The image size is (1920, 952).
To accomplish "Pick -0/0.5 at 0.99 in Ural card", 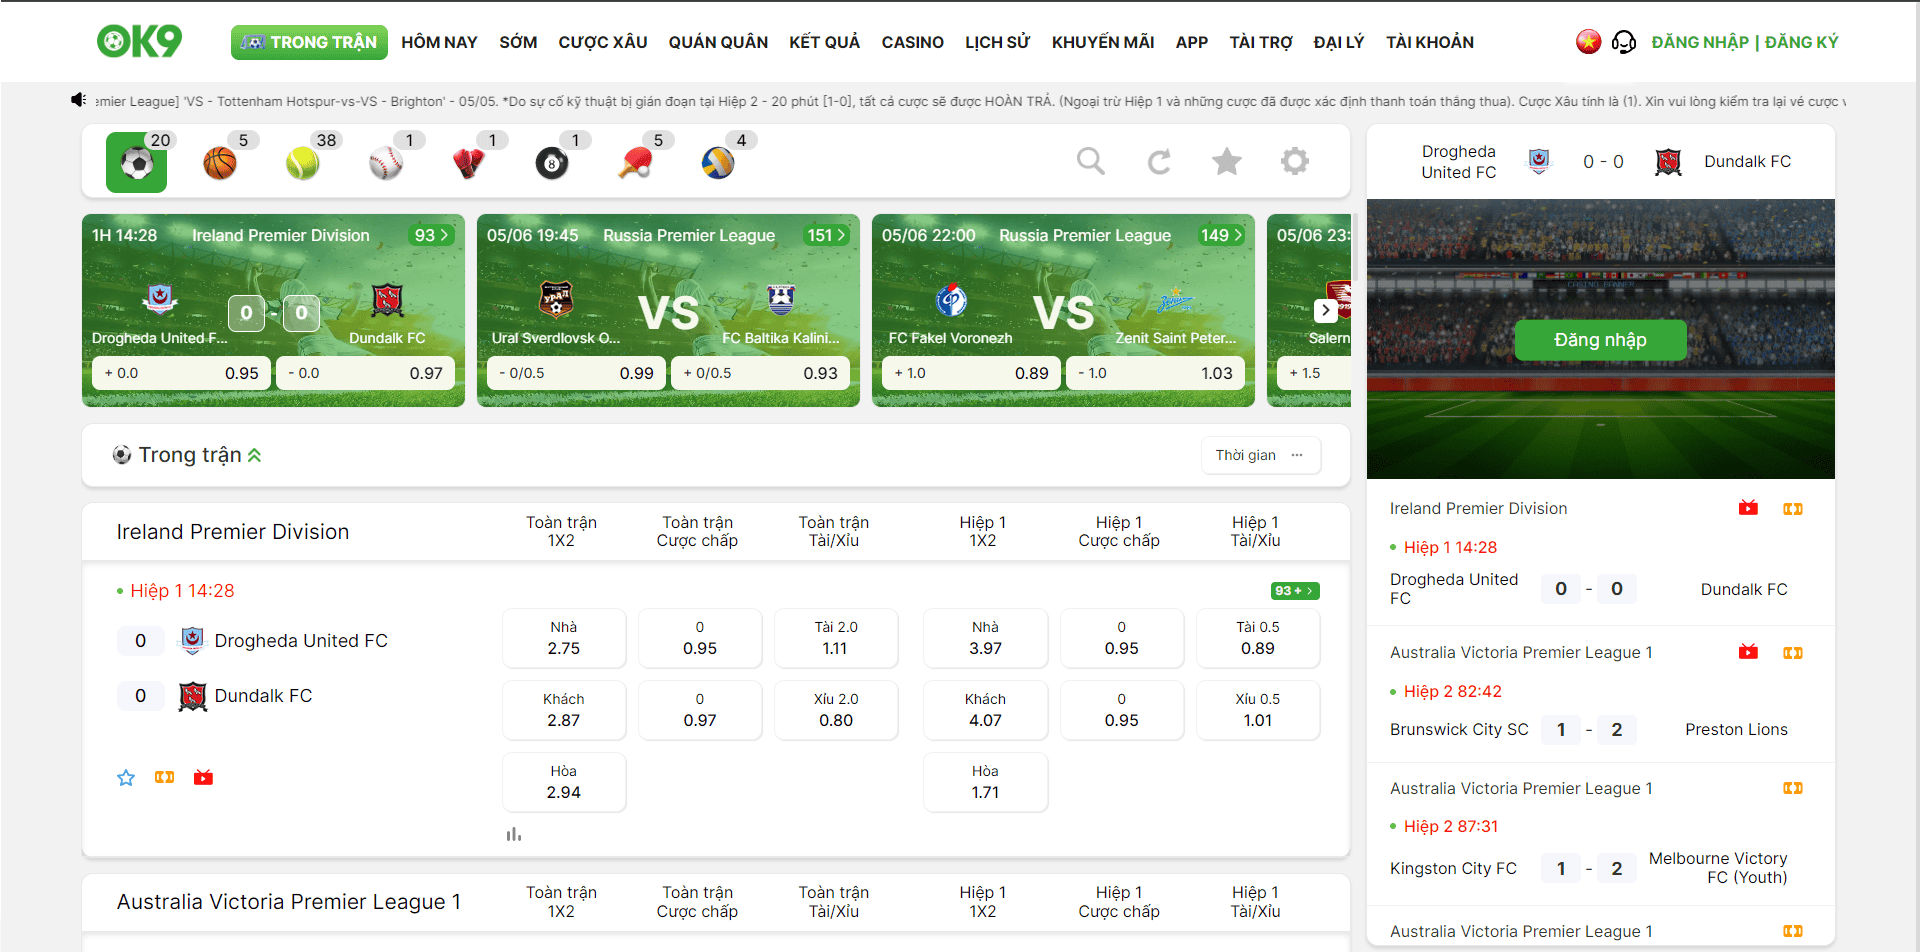I will click(576, 373).
